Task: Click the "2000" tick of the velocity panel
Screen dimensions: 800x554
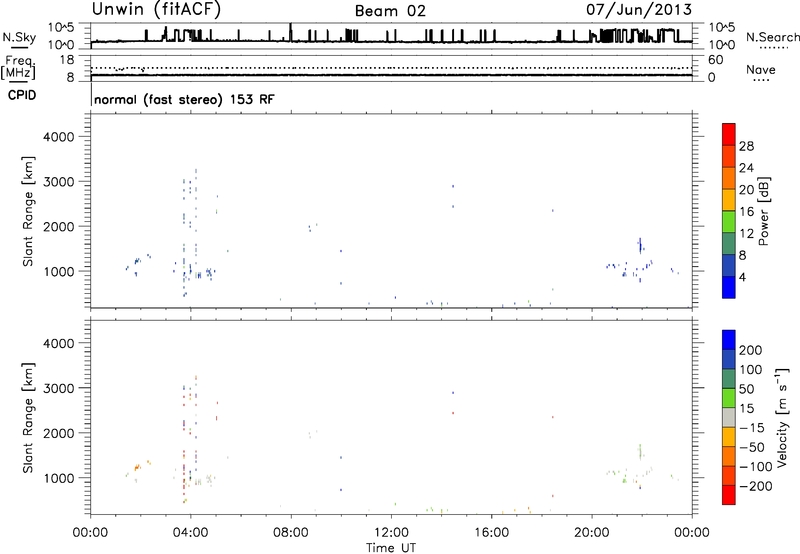Action: tap(58, 433)
